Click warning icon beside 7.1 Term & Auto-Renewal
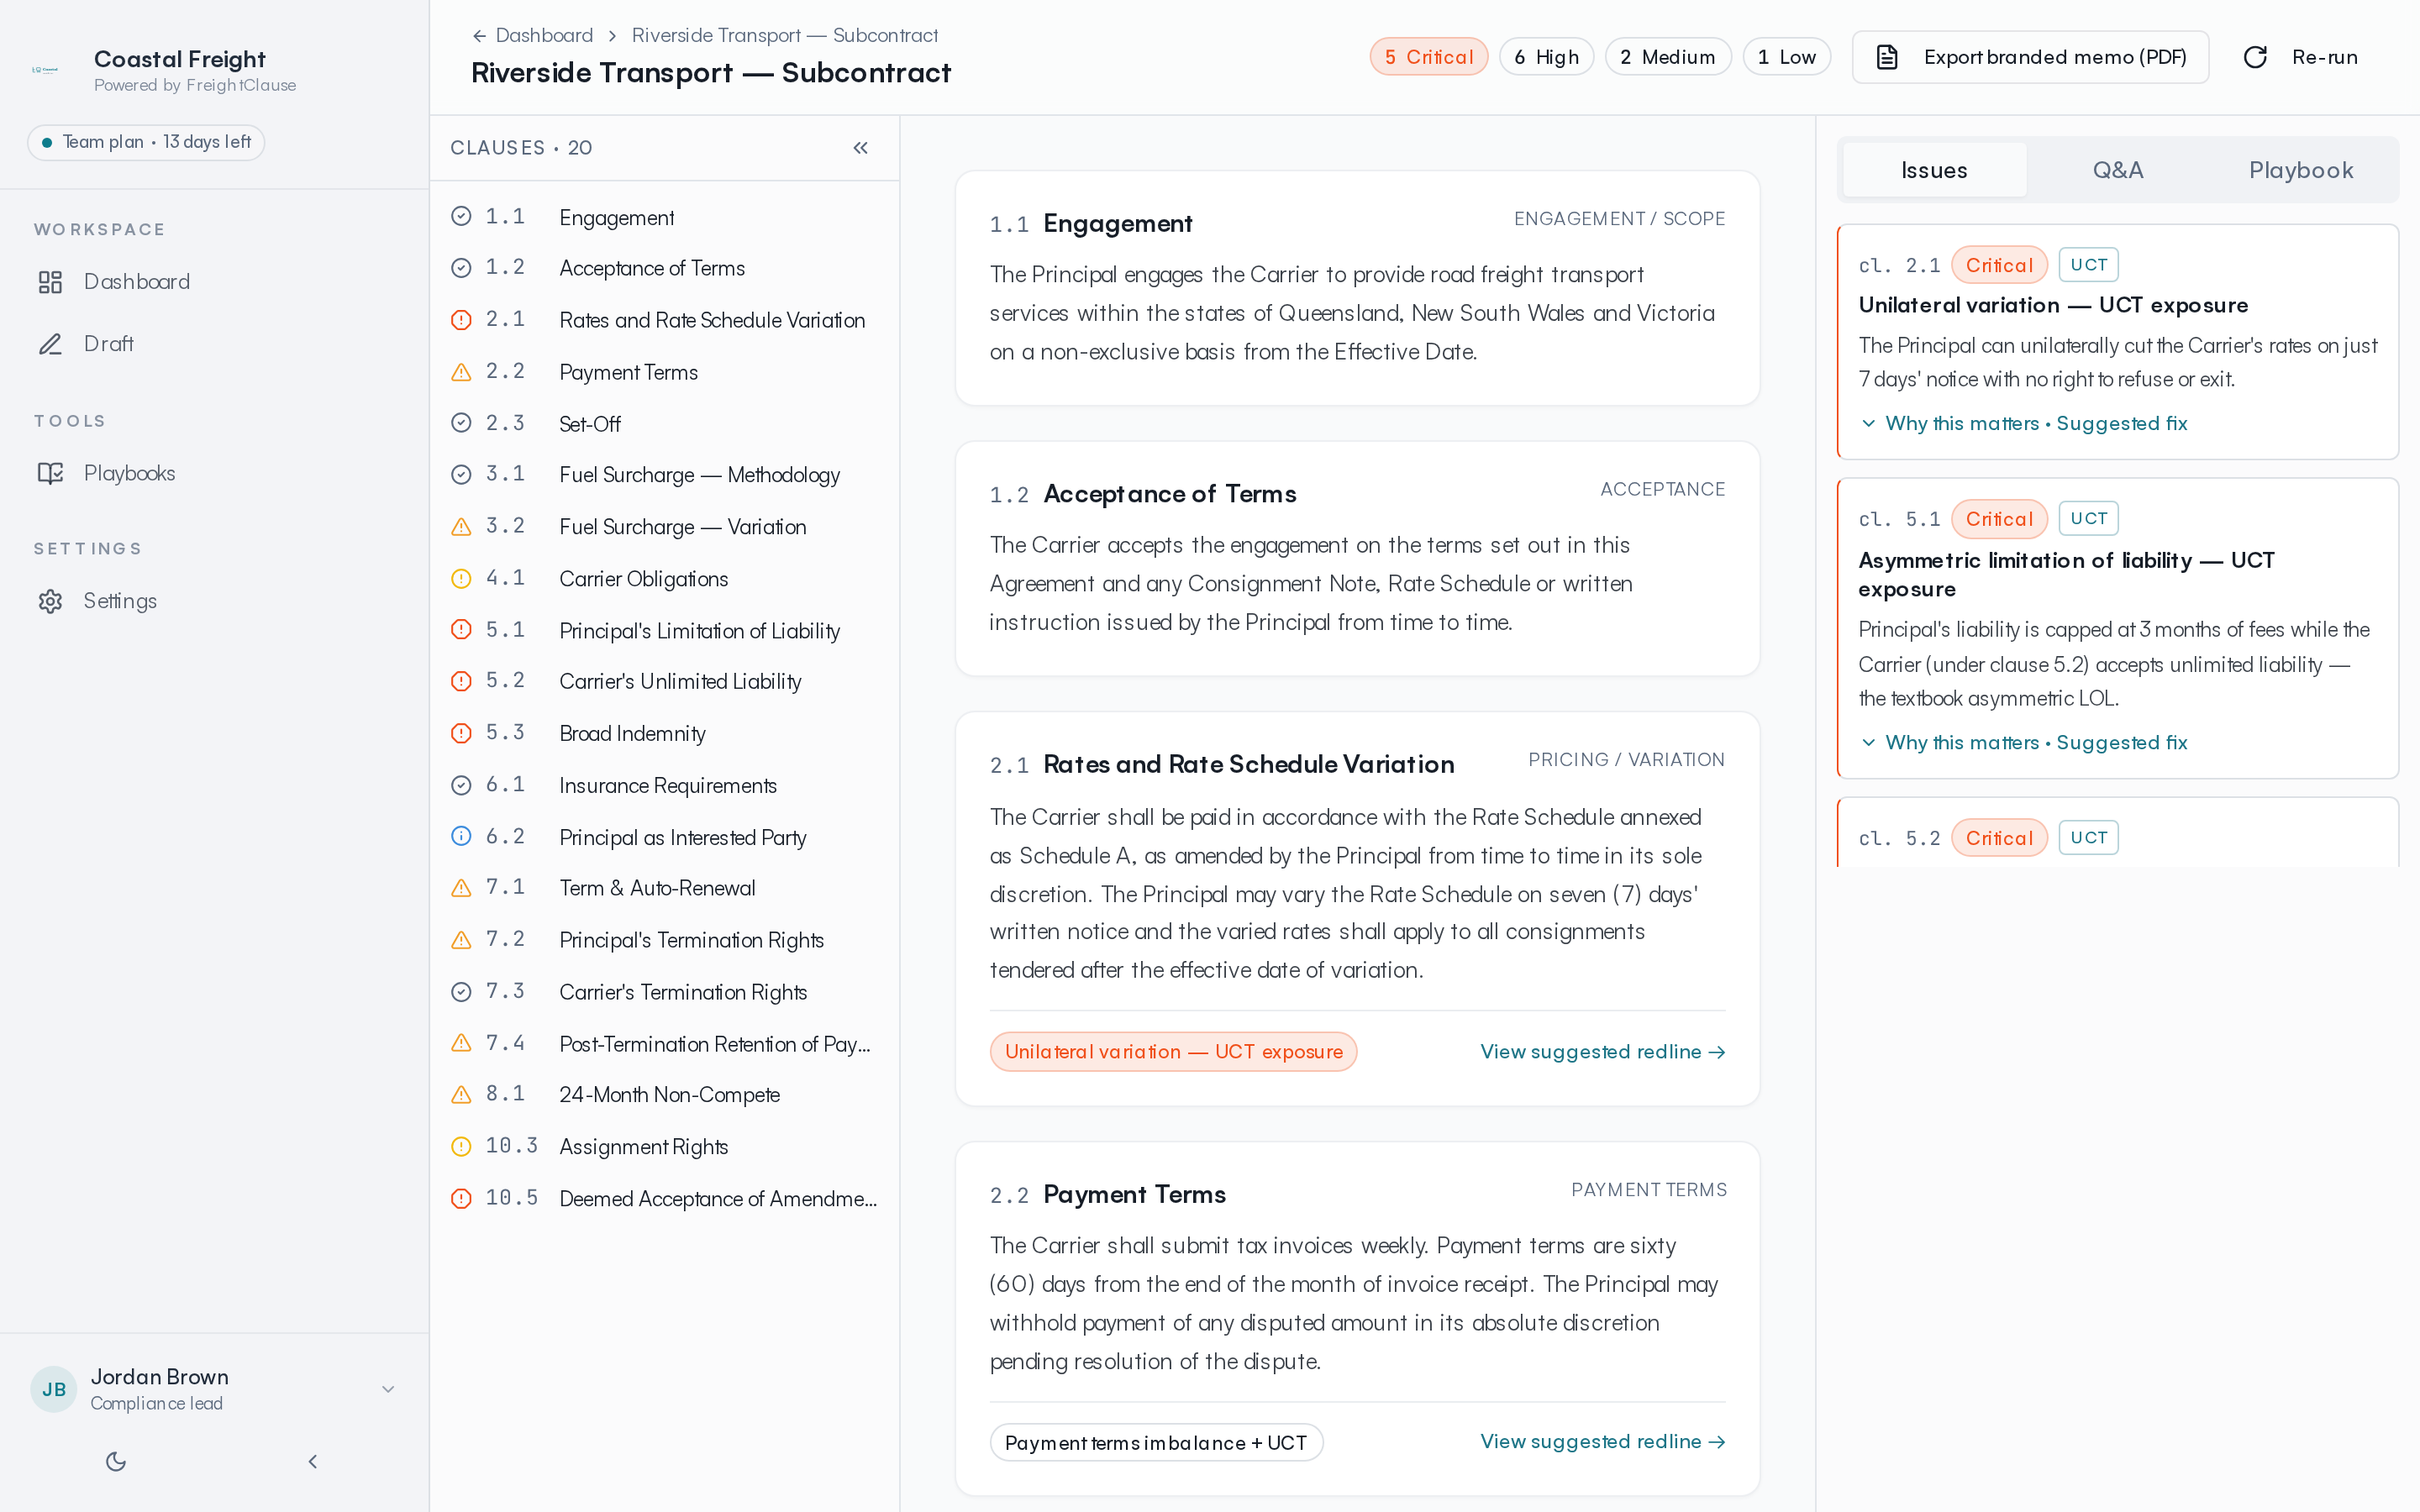Viewport: 2420px width, 1512px height. coord(461,888)
